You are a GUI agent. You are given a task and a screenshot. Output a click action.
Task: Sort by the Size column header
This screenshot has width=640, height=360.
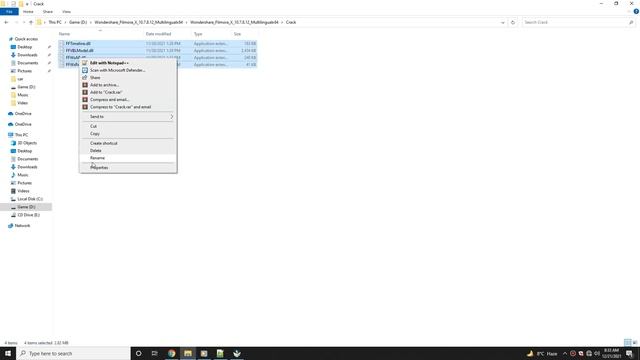tap(237, 34)
